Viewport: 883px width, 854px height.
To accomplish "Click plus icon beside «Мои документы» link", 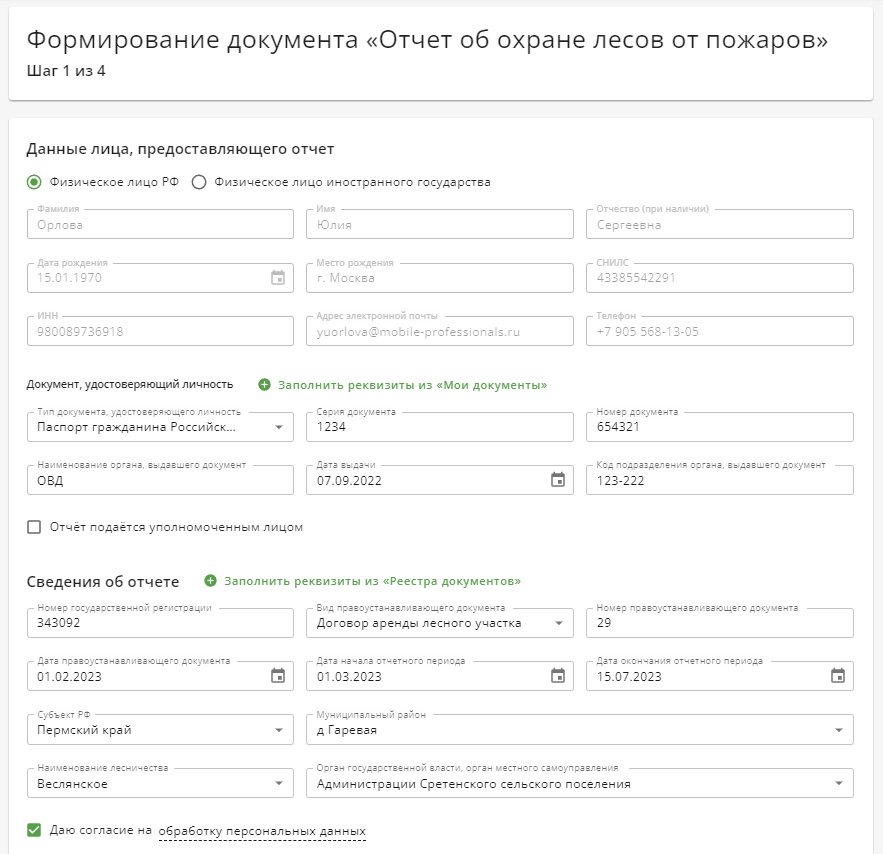I will coord(264,384).
